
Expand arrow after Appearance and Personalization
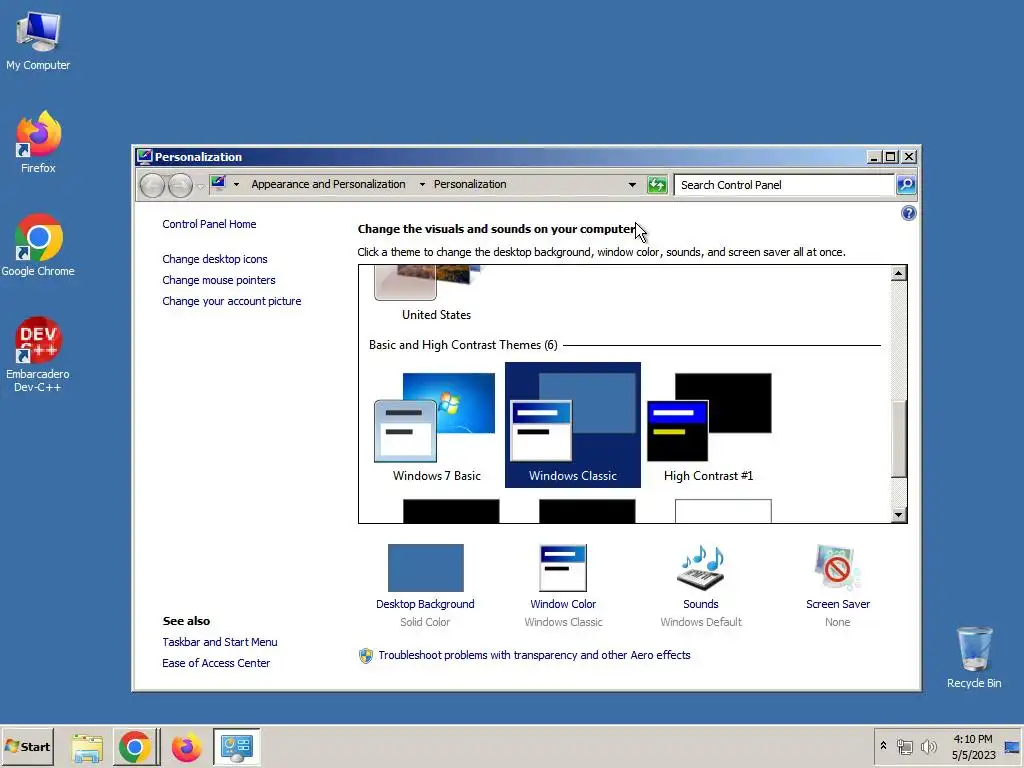[422, 185]
